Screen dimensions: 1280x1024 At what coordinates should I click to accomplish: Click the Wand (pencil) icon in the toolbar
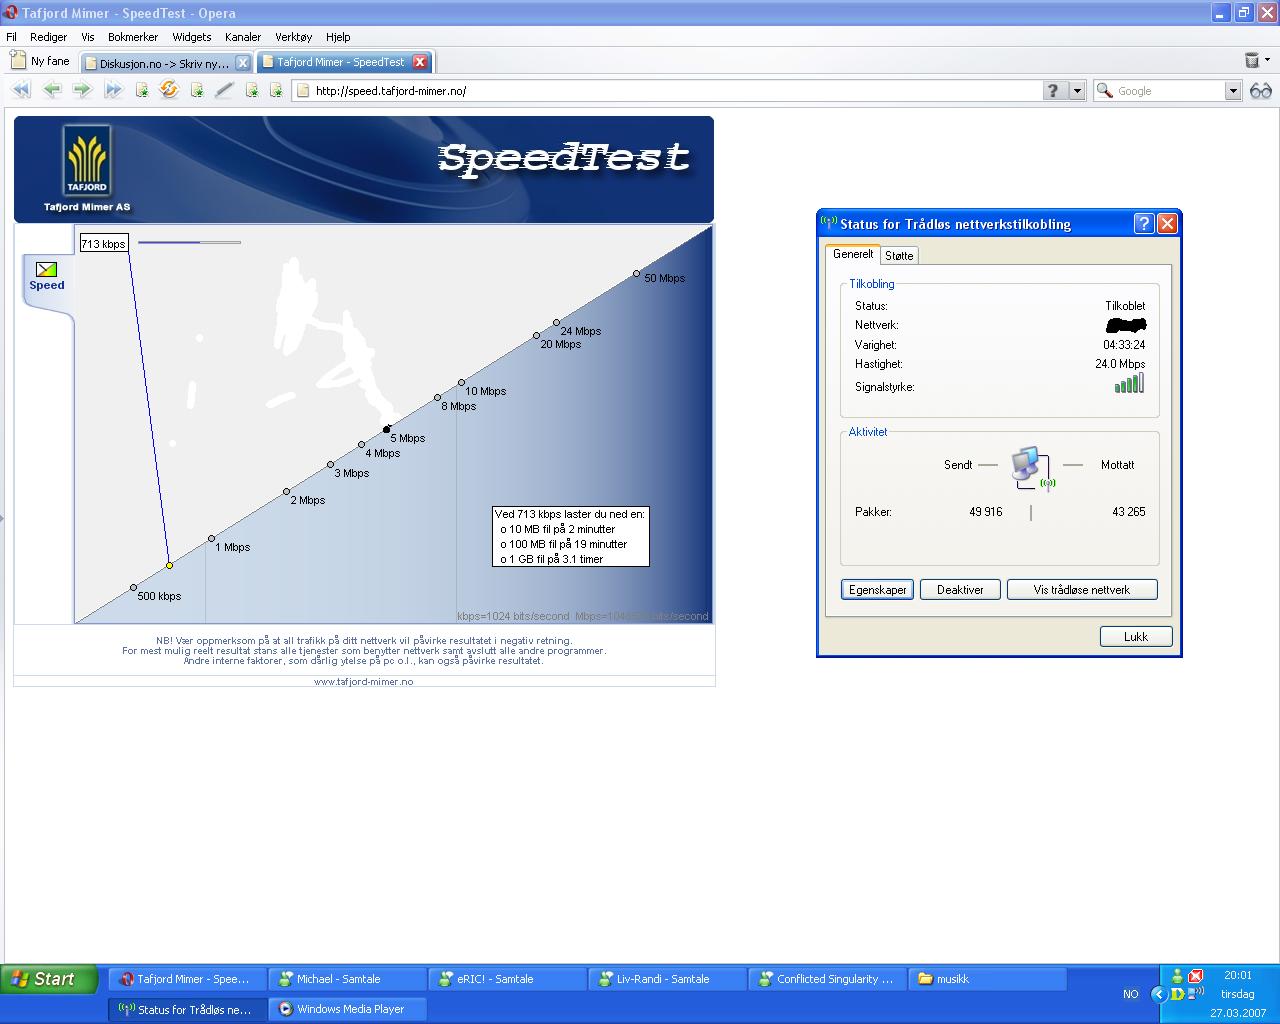pos(224,90)
